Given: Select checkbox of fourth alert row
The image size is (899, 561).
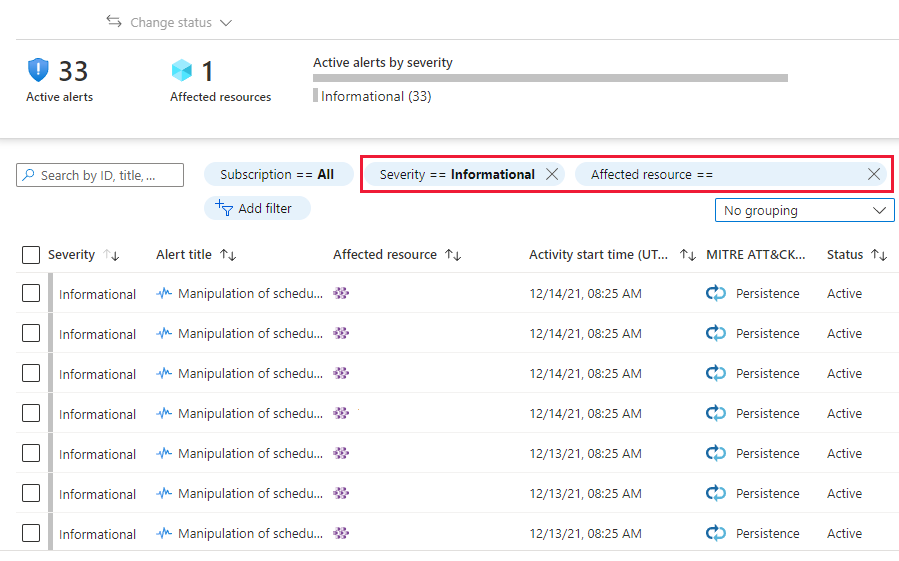Looking at the screenshot, I should (x=31, y=413).
